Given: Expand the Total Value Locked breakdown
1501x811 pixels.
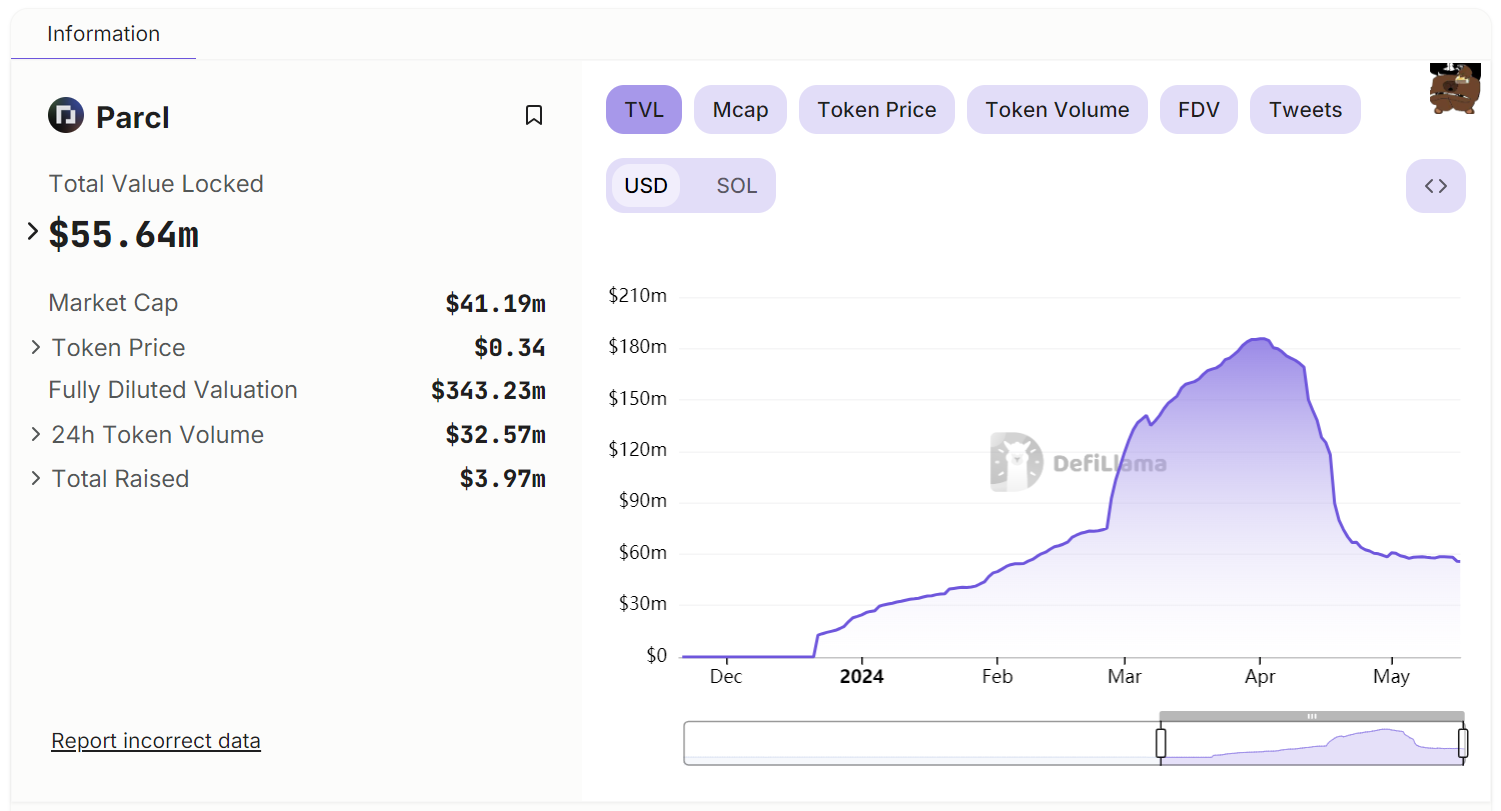Looking at the screenshot, I should coord(33,232).
